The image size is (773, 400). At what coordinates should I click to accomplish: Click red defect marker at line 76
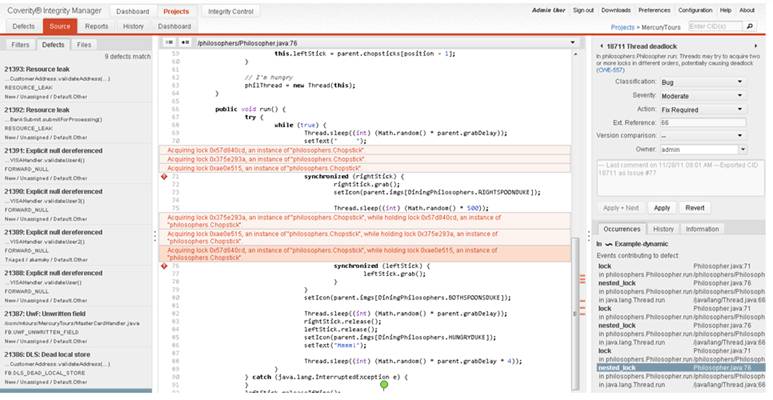164,265
